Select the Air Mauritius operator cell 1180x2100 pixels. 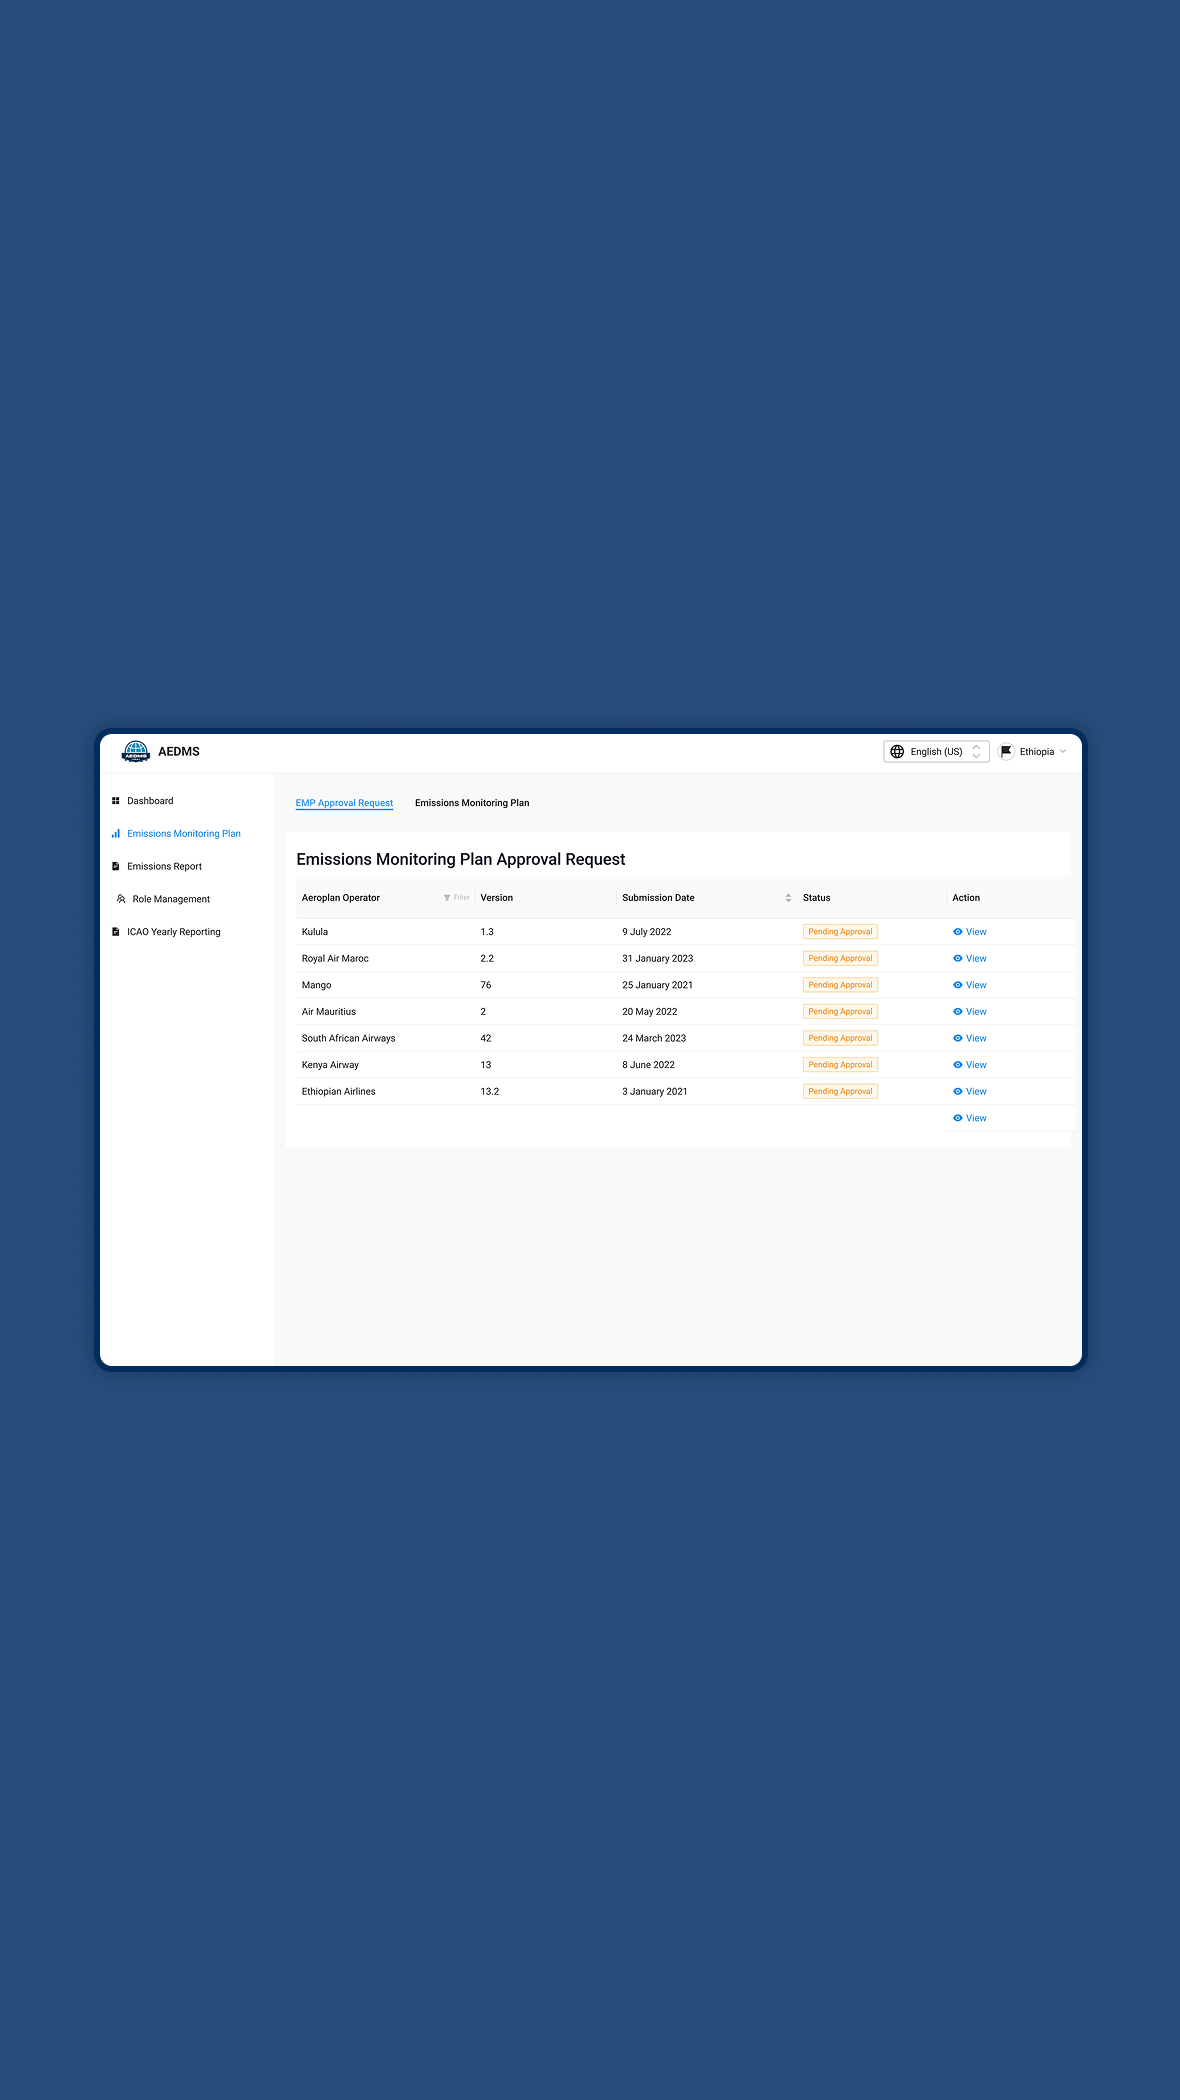(x=329, y=1012)
